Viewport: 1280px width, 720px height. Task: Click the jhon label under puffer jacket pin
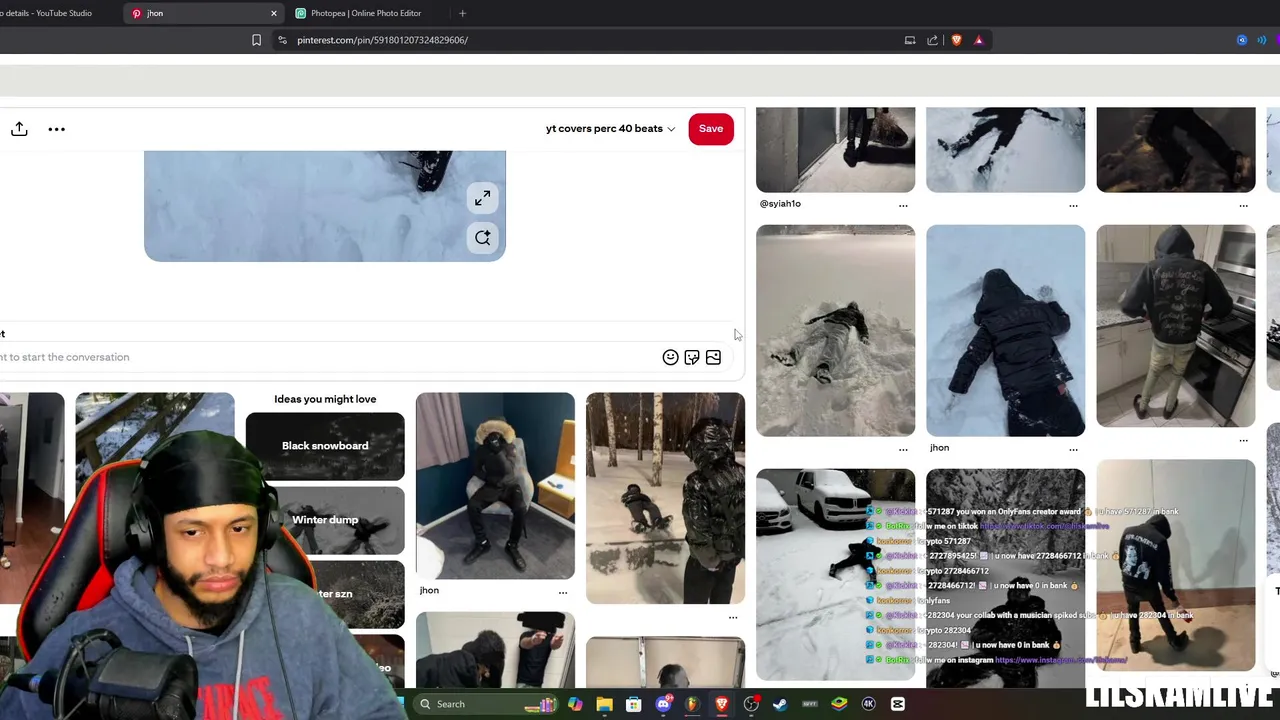tap(939, 448)
